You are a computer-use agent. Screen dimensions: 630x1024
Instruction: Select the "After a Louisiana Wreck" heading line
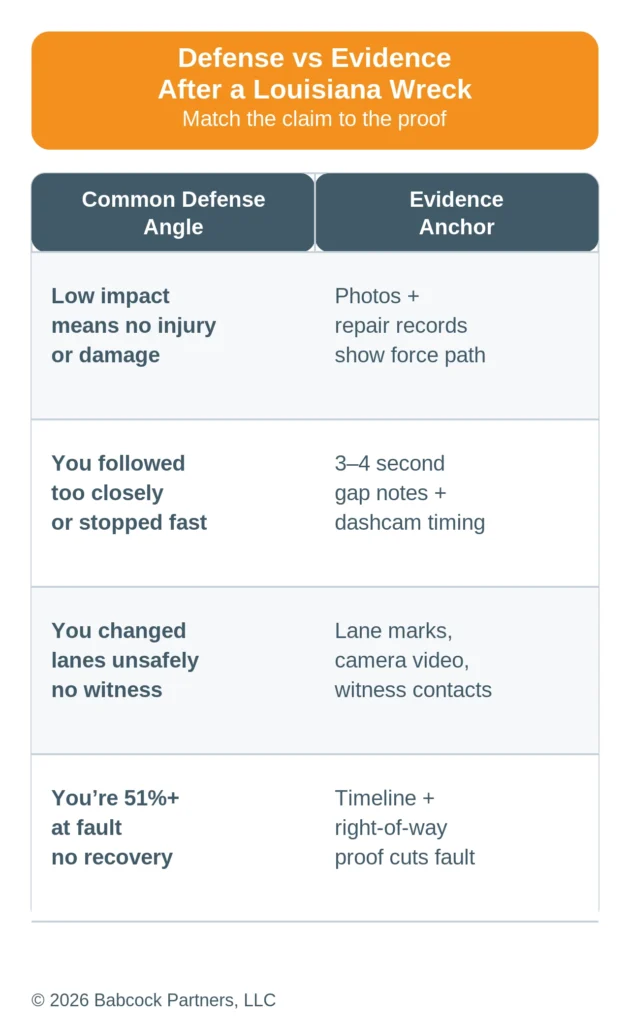314,89
